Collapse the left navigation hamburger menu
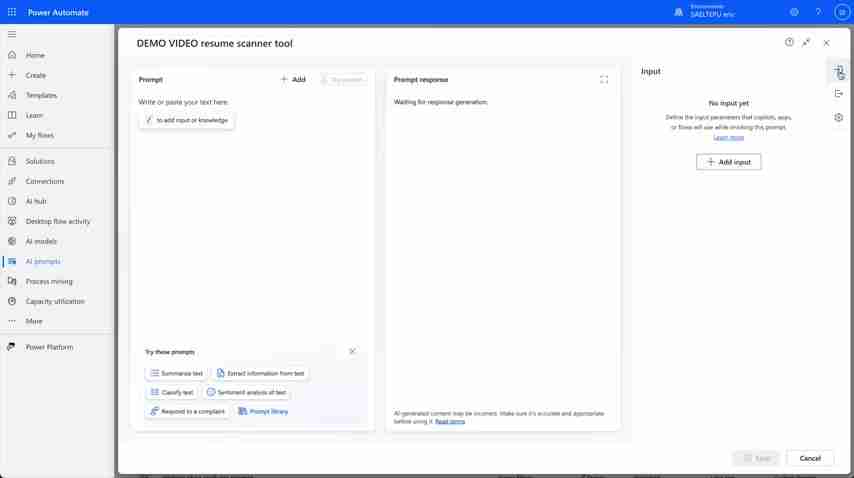The image size is (854, 478). pos(12,34)
